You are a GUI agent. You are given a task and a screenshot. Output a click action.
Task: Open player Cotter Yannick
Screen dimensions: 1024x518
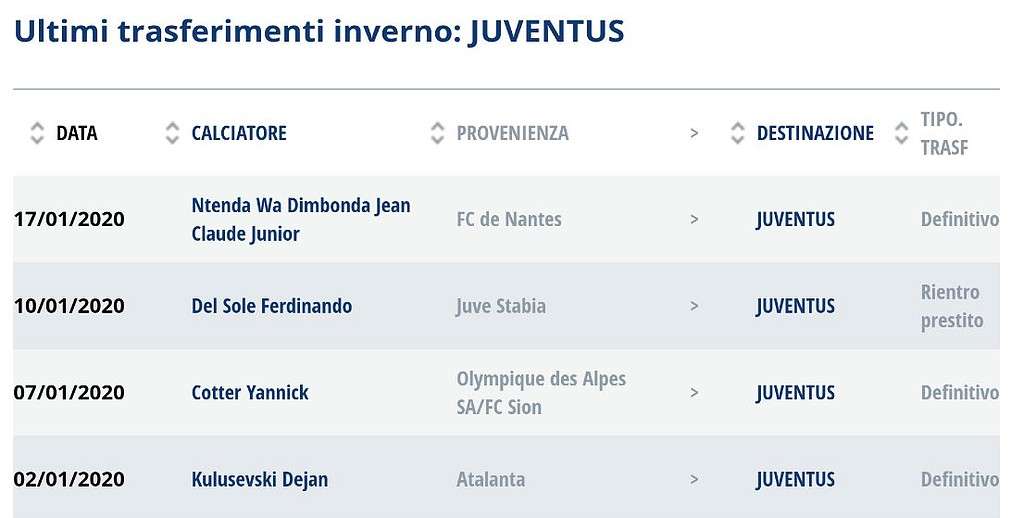250,393
